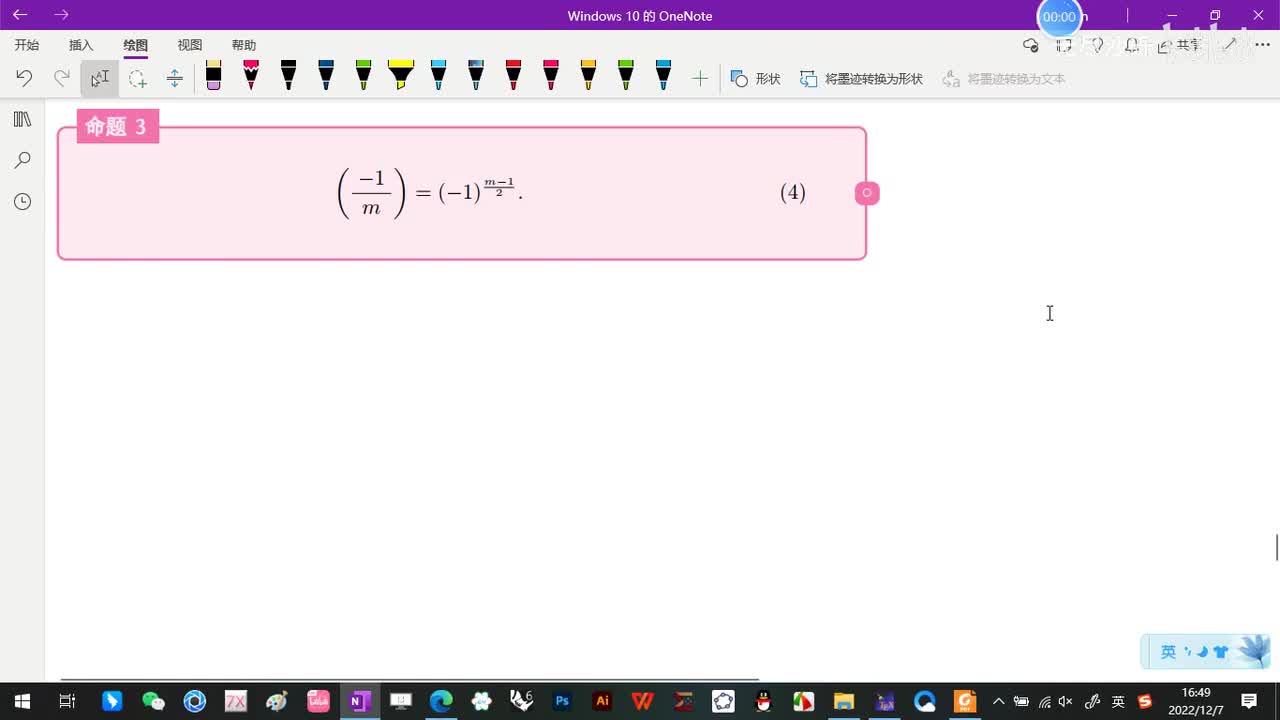Click 将墨迹转换为形状 ink to shape

pos(861,78)
